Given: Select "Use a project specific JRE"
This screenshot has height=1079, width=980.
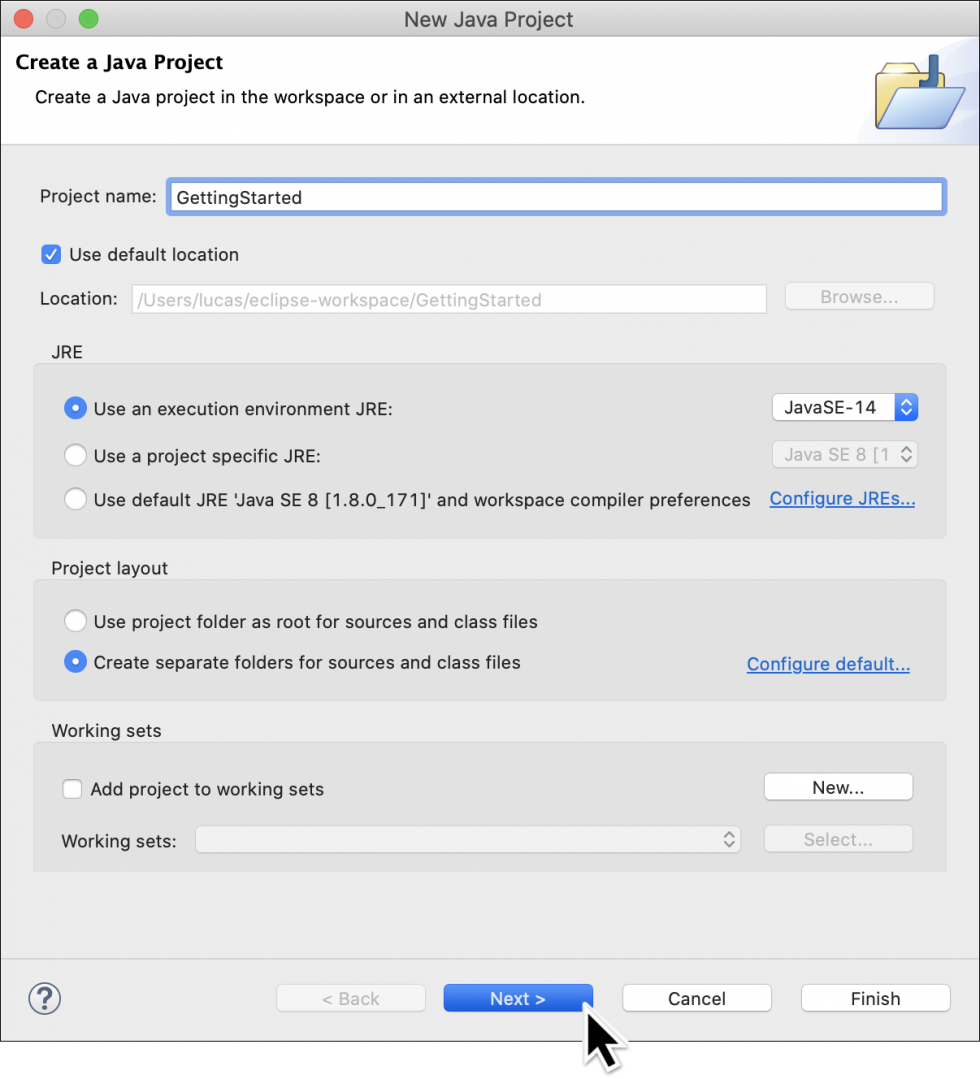Looking at the screenshot, I should [75, 454].
